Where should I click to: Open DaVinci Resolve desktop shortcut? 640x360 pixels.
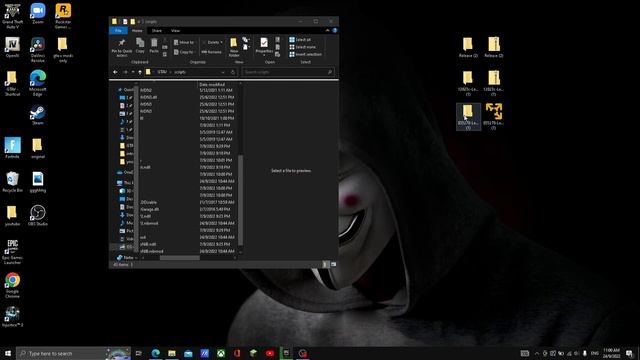pos(38,50)
